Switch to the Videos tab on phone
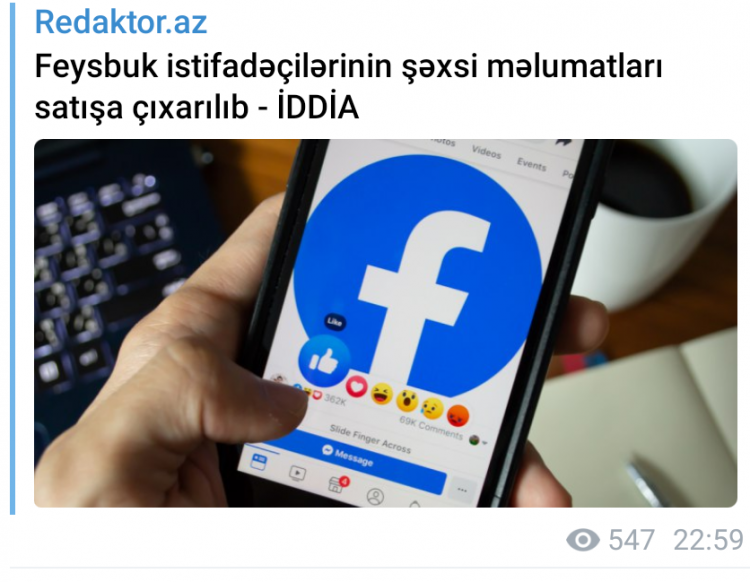The image size is (750, 582). [486, 152]
